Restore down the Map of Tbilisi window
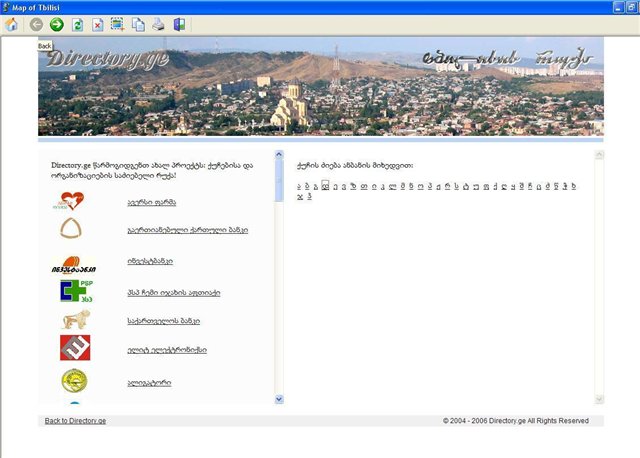 [631, 7]
